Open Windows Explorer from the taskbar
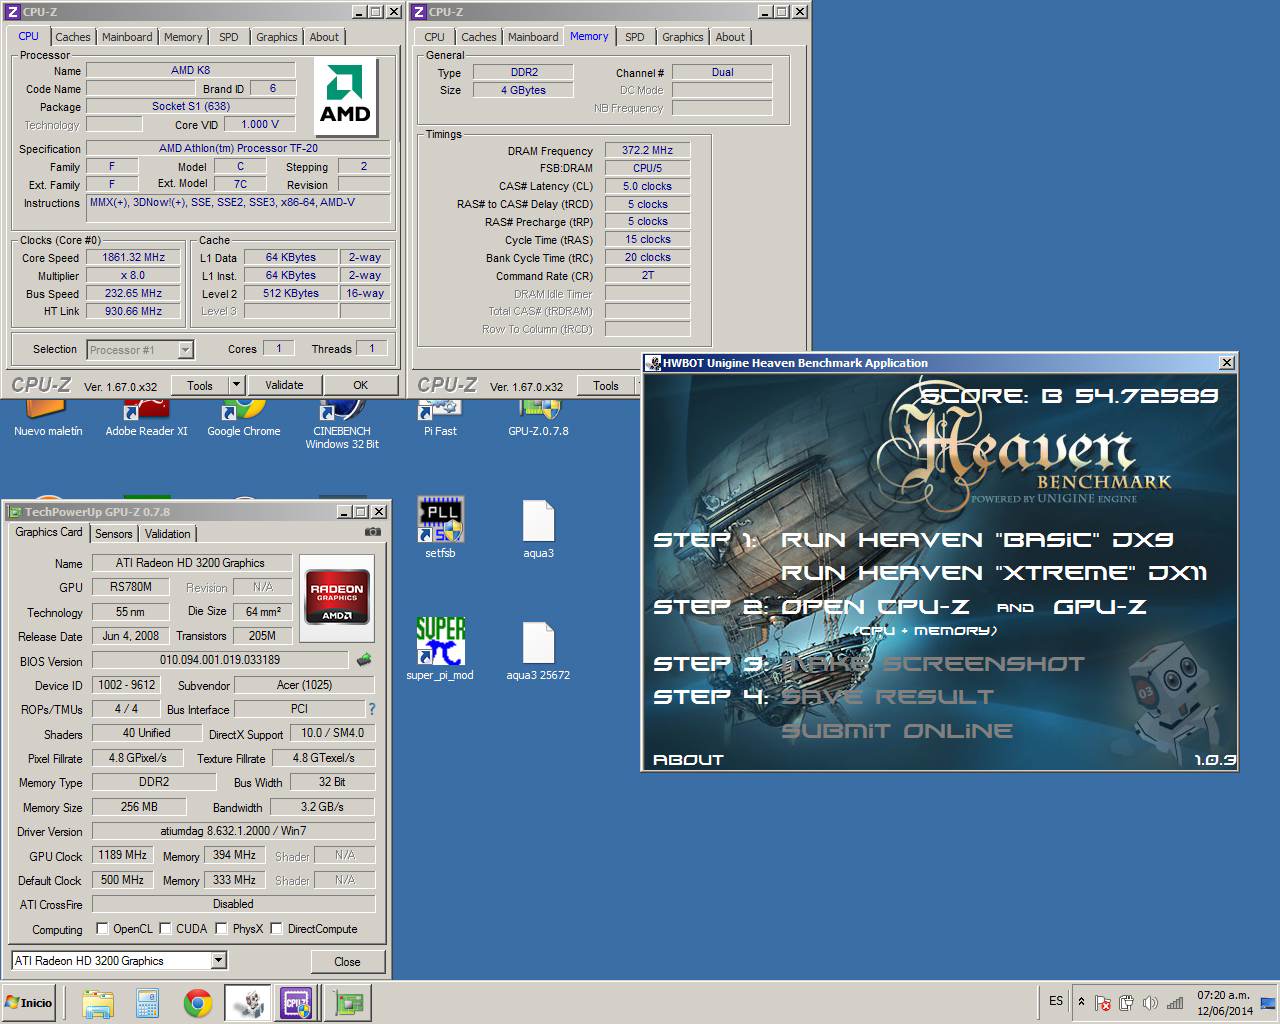This screenshot has height=1024, width=1280. (98, 1003)
